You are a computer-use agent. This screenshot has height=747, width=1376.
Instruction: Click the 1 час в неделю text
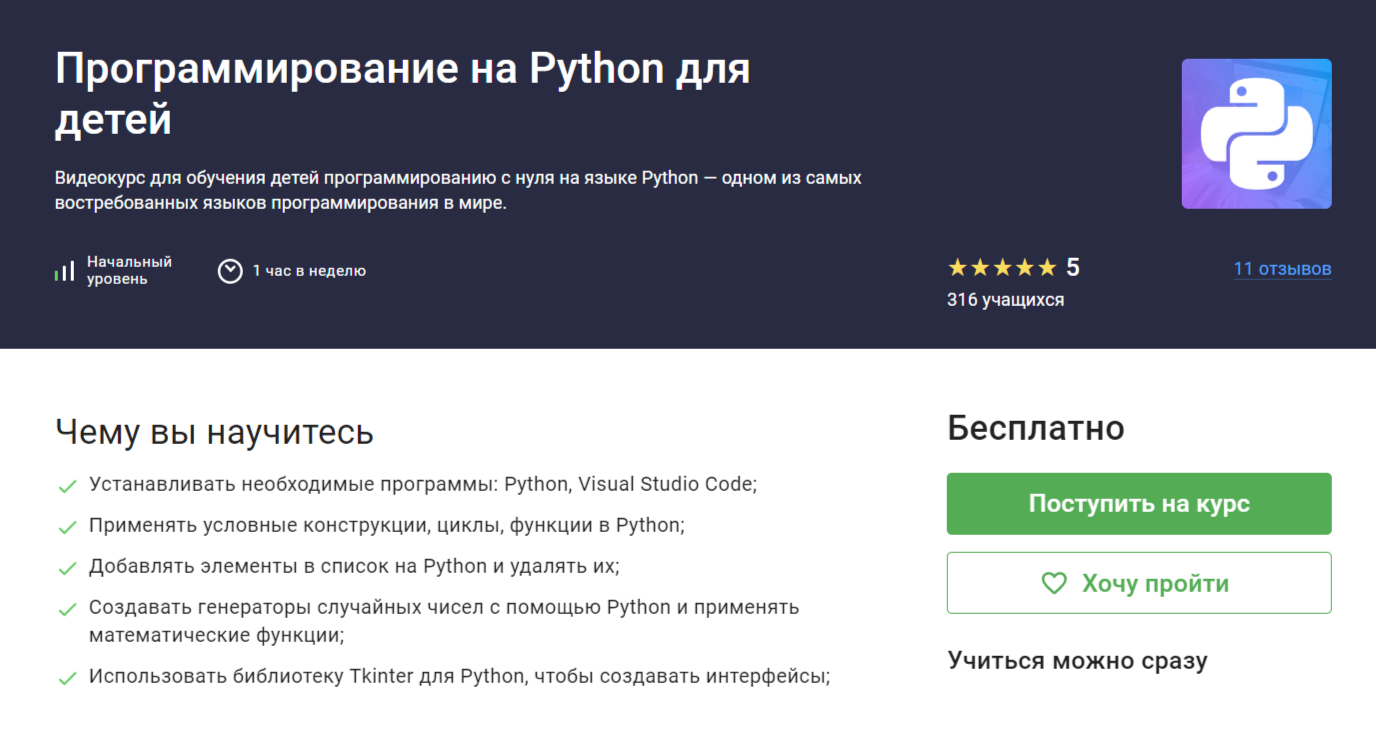coord(309,271)
